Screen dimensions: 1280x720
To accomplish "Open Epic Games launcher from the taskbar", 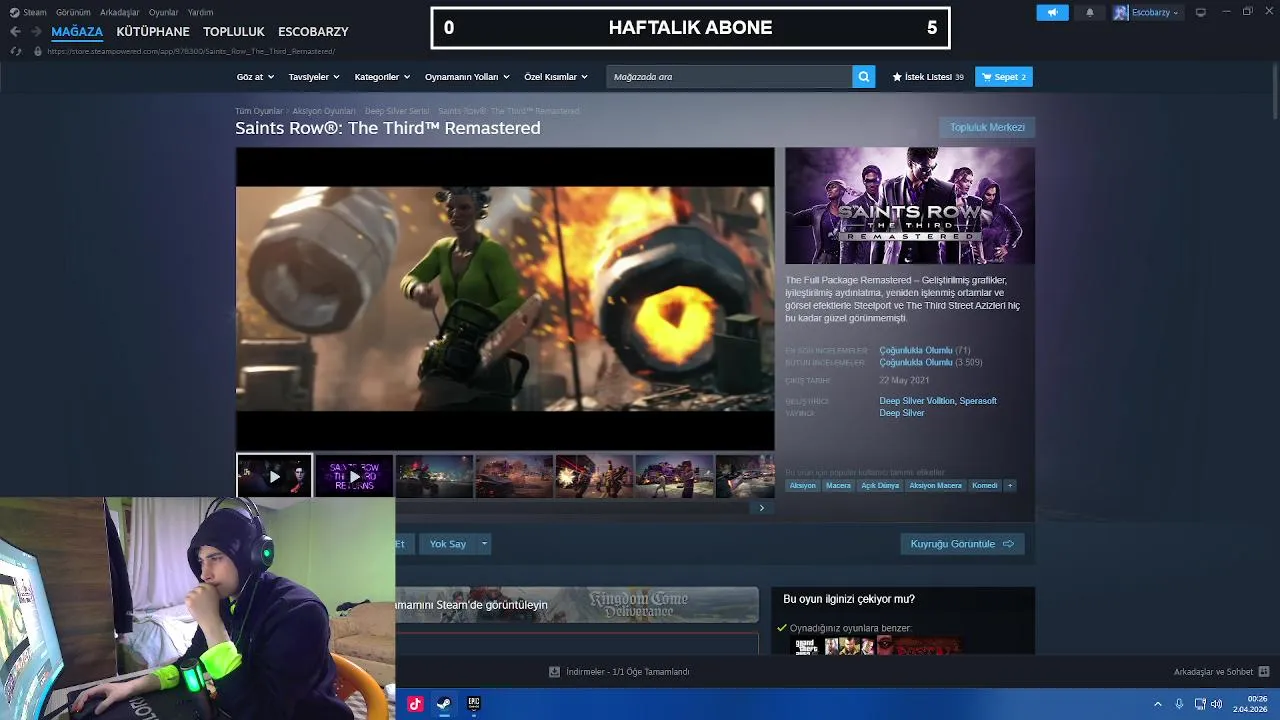I will click(x=474, y=703).
